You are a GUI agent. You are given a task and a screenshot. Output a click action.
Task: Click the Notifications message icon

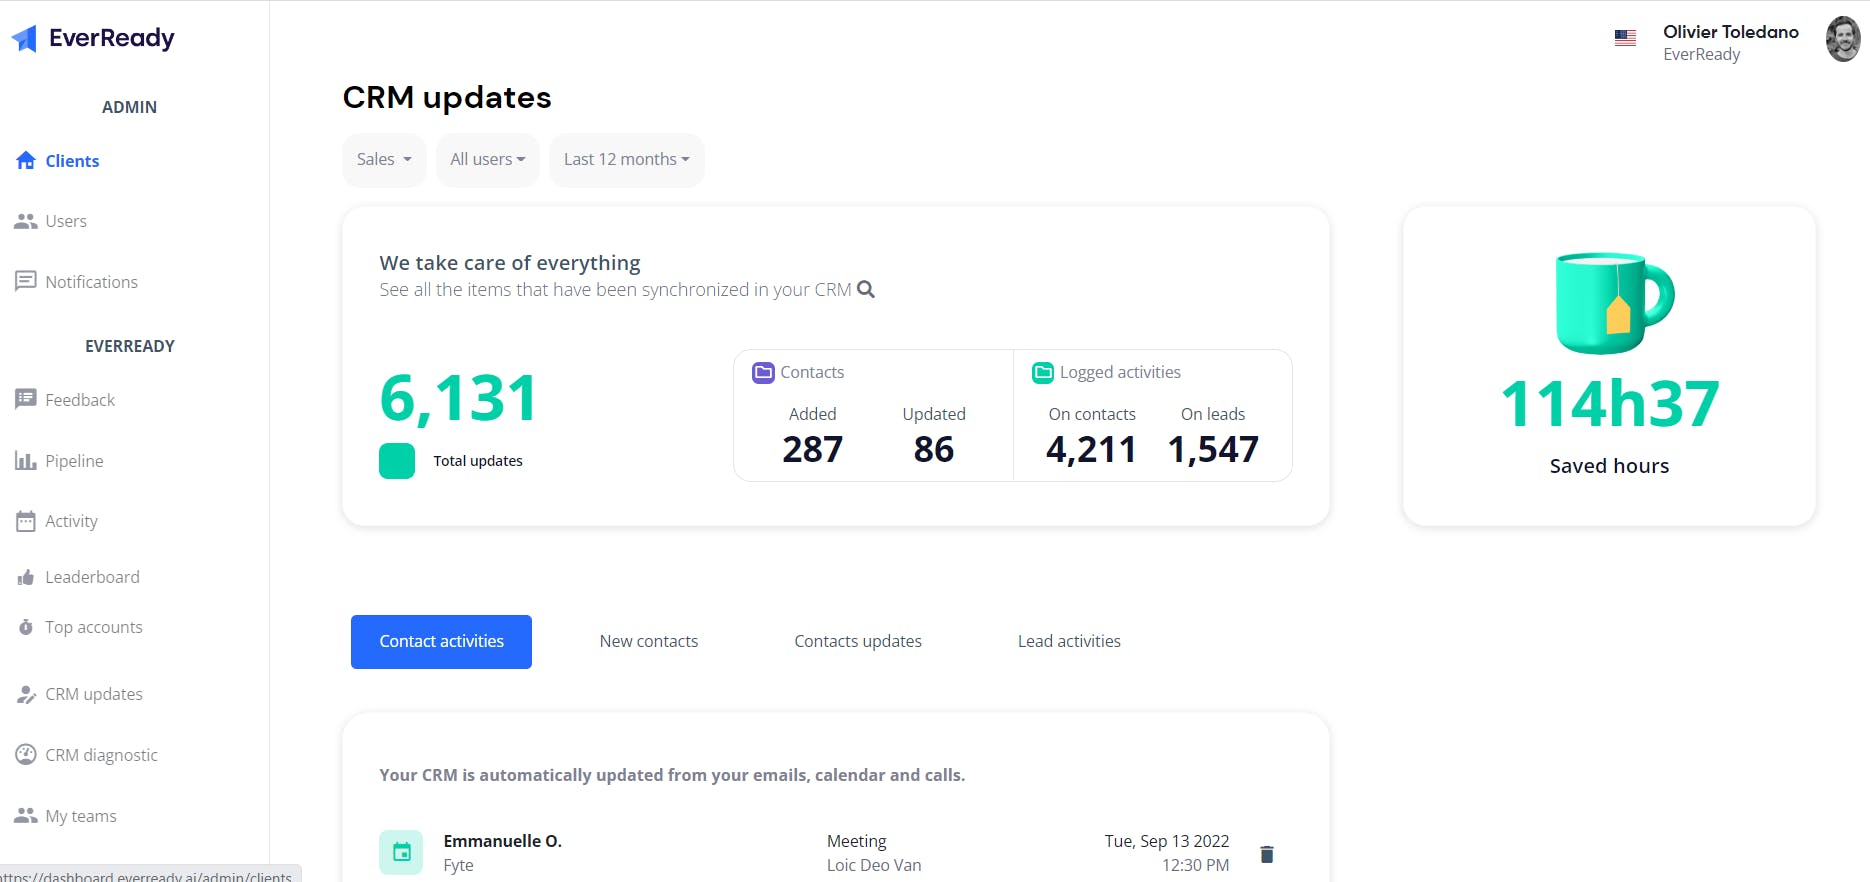pyautogui.click(x=26, y=282)
